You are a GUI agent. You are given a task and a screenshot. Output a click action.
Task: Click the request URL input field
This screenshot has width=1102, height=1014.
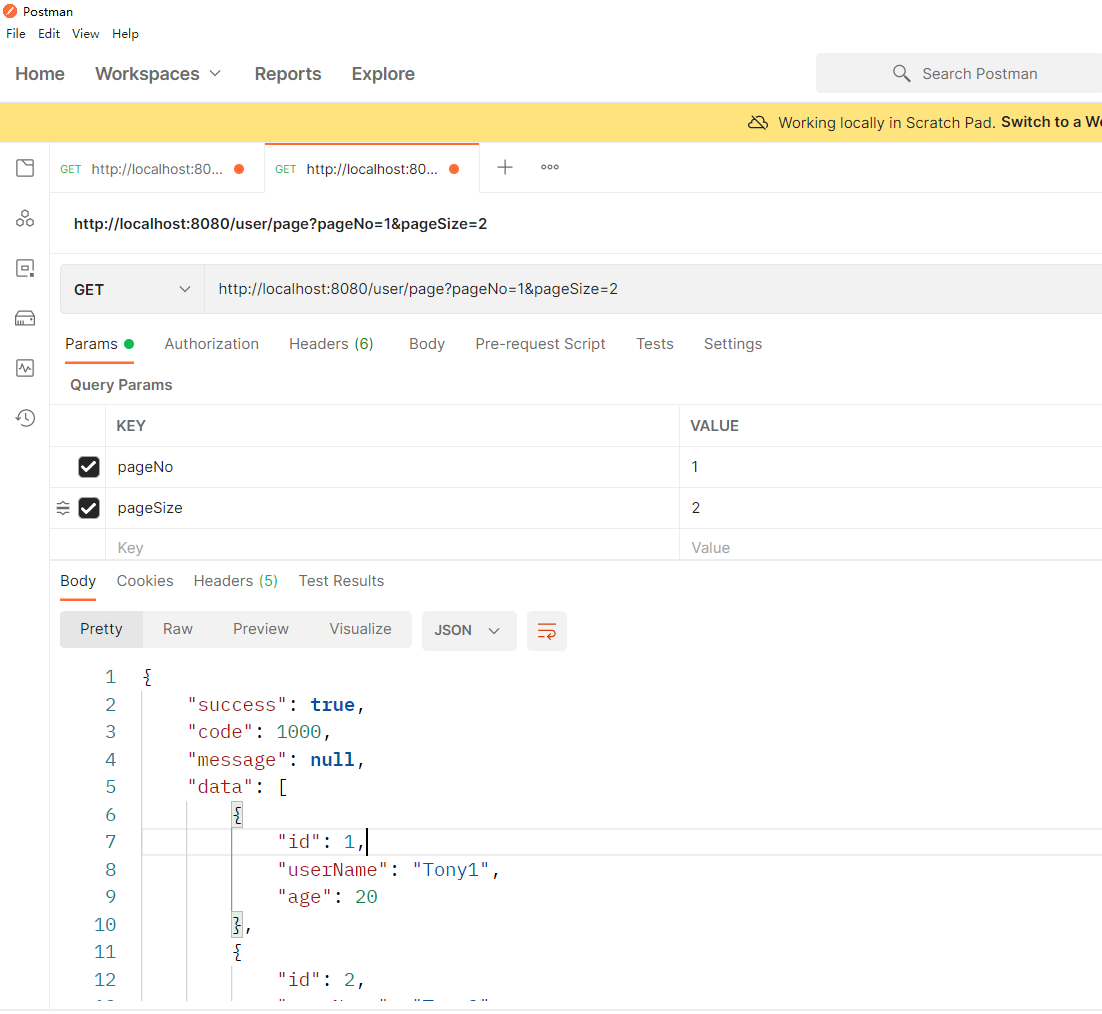[x=653, y=290]
